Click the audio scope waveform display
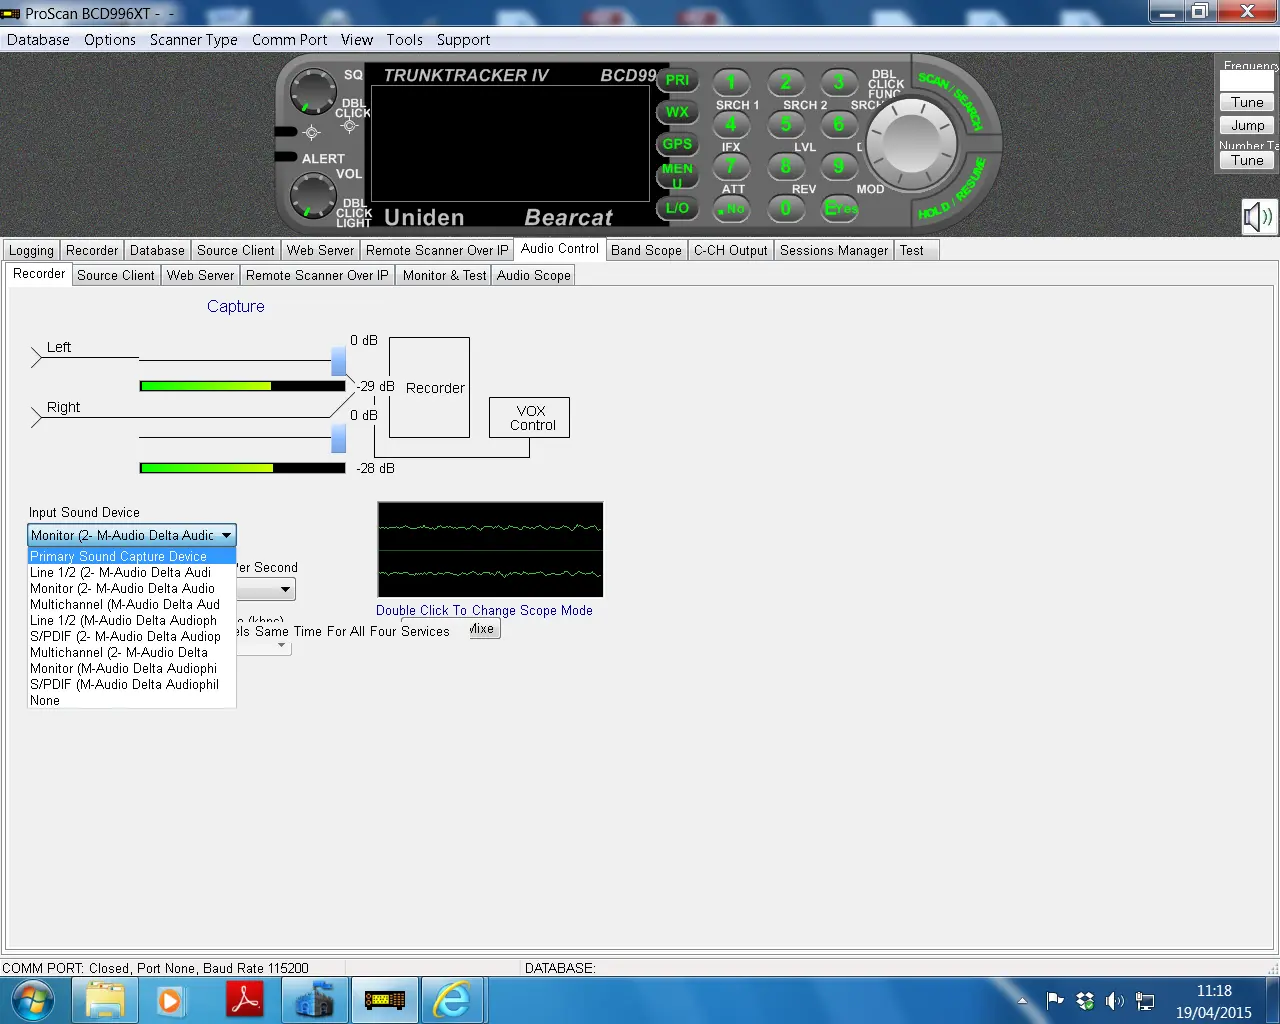1280x1024 pixels. pos(490,550)
